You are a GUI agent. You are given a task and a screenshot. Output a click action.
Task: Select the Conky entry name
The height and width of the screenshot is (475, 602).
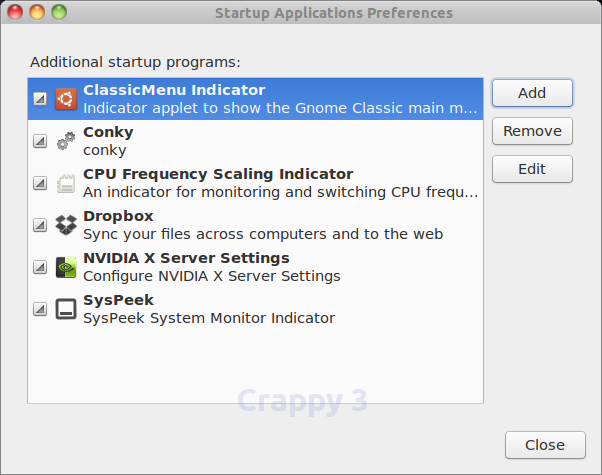108,132
